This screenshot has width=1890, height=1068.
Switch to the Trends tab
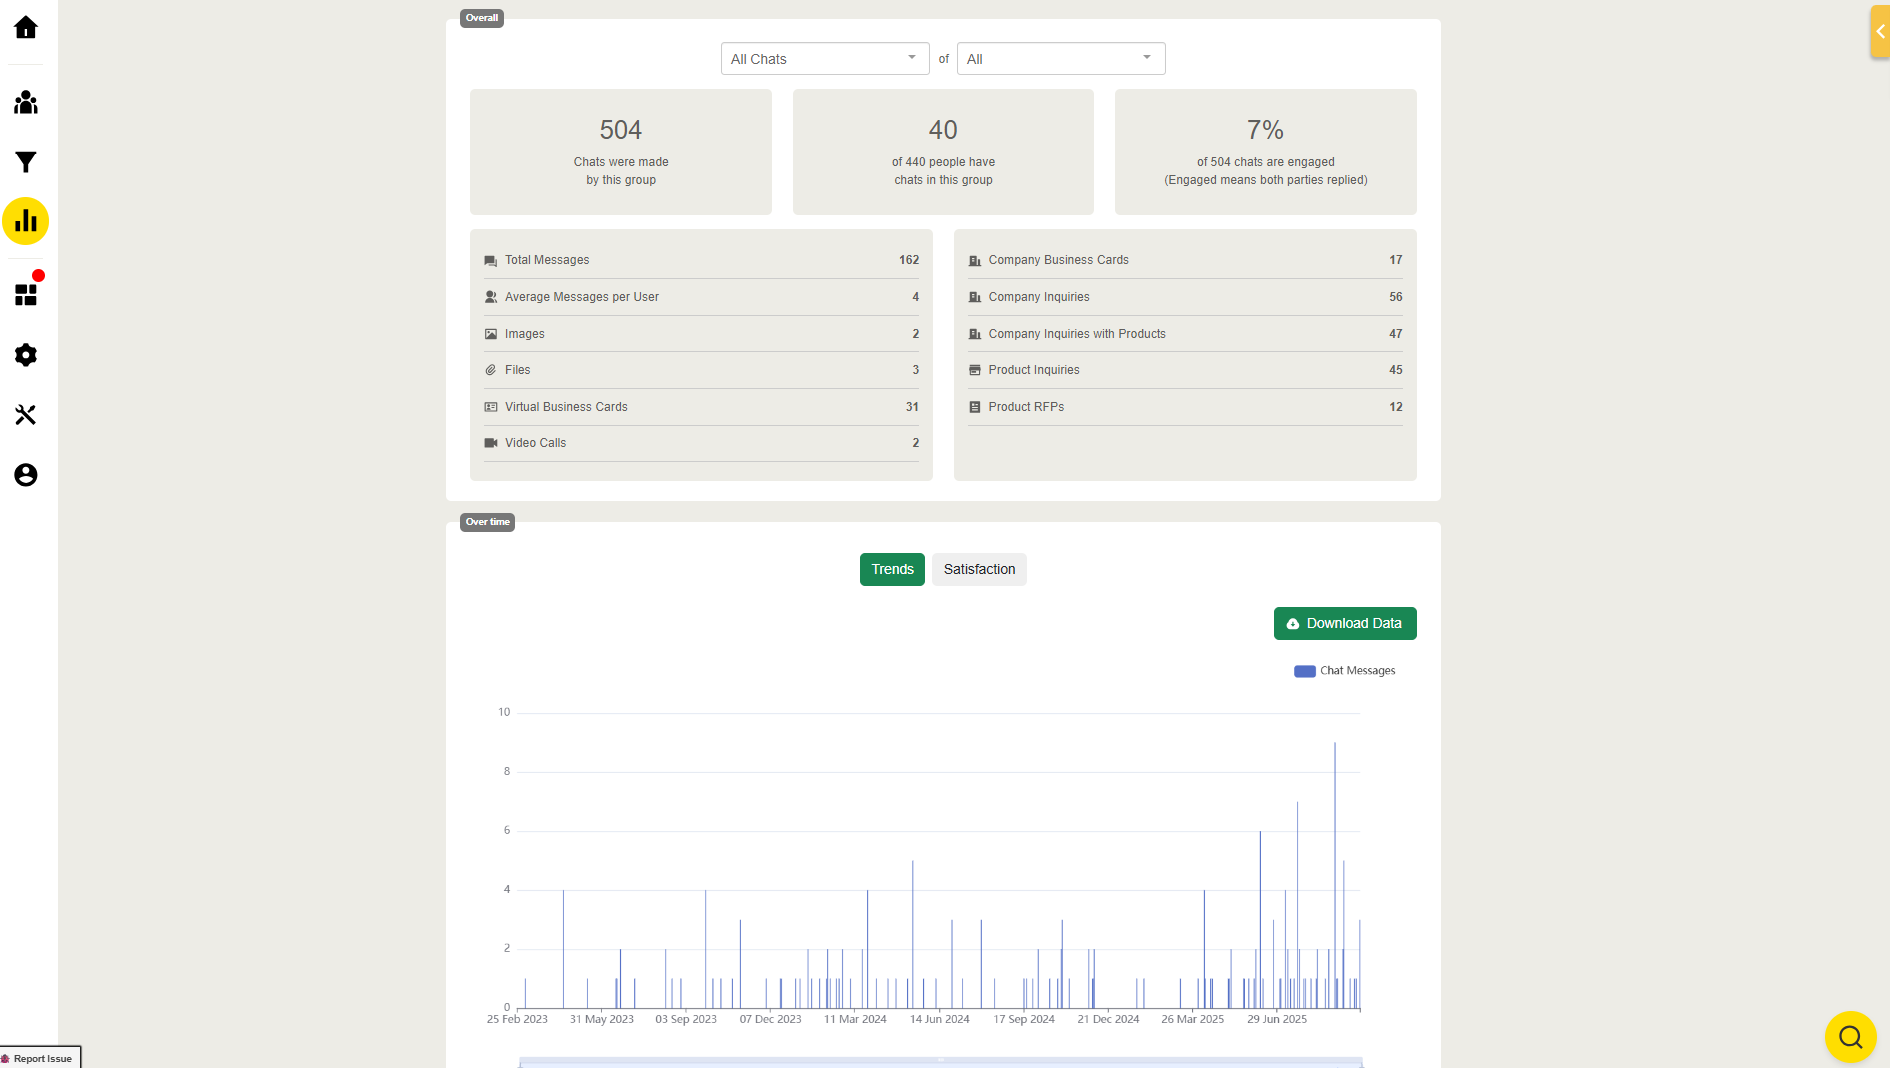click(x=892, y=569)
